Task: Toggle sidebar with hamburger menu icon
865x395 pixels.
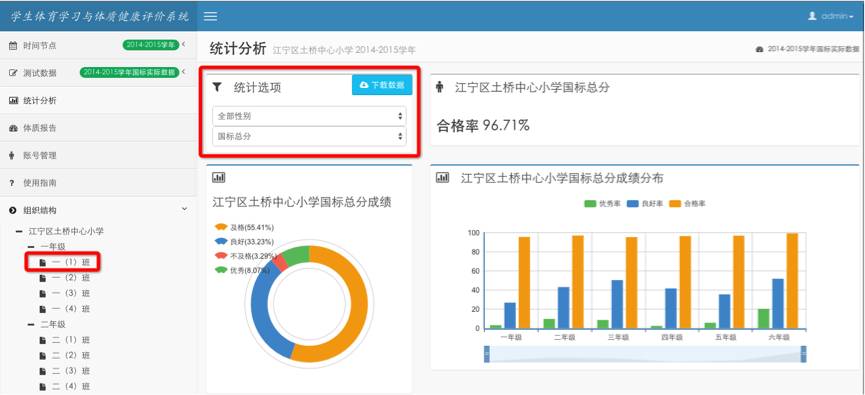Action: (x=210, y=17)
